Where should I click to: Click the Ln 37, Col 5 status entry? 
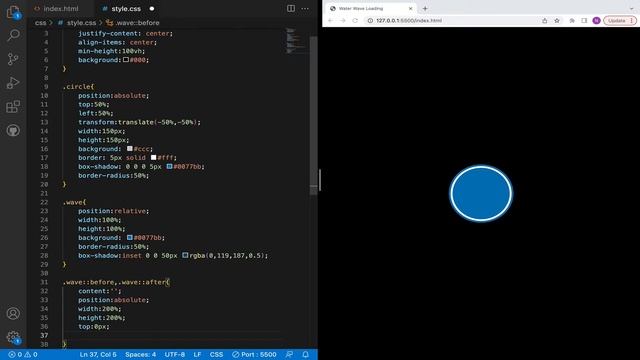tap(98, 355)
